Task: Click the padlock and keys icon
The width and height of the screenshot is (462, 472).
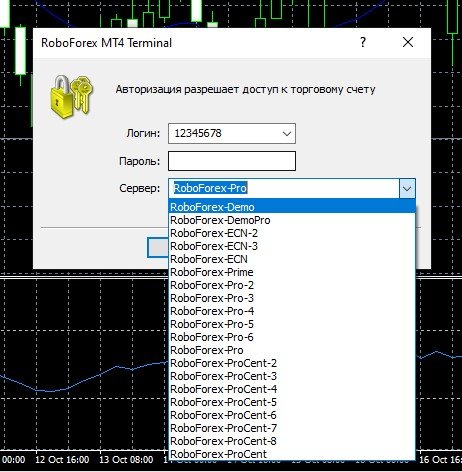Action: point(71,97)
